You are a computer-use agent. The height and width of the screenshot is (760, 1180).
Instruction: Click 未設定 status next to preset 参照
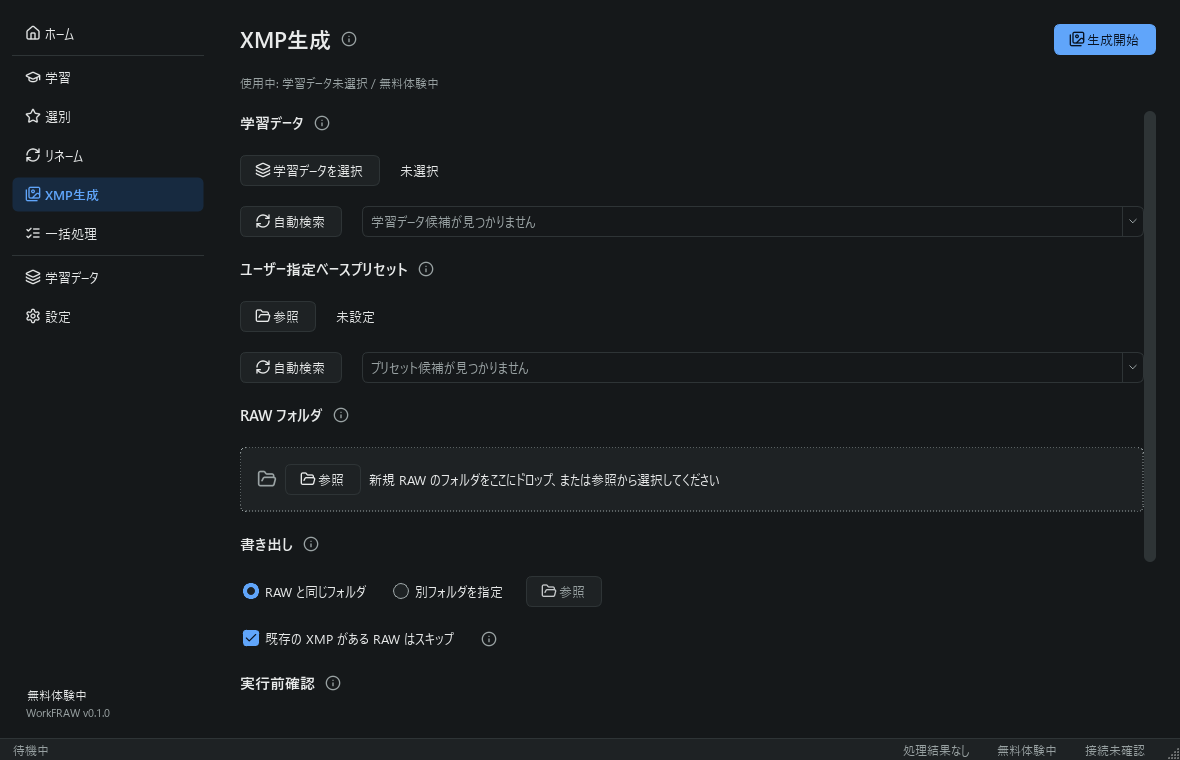click(355, 318)
